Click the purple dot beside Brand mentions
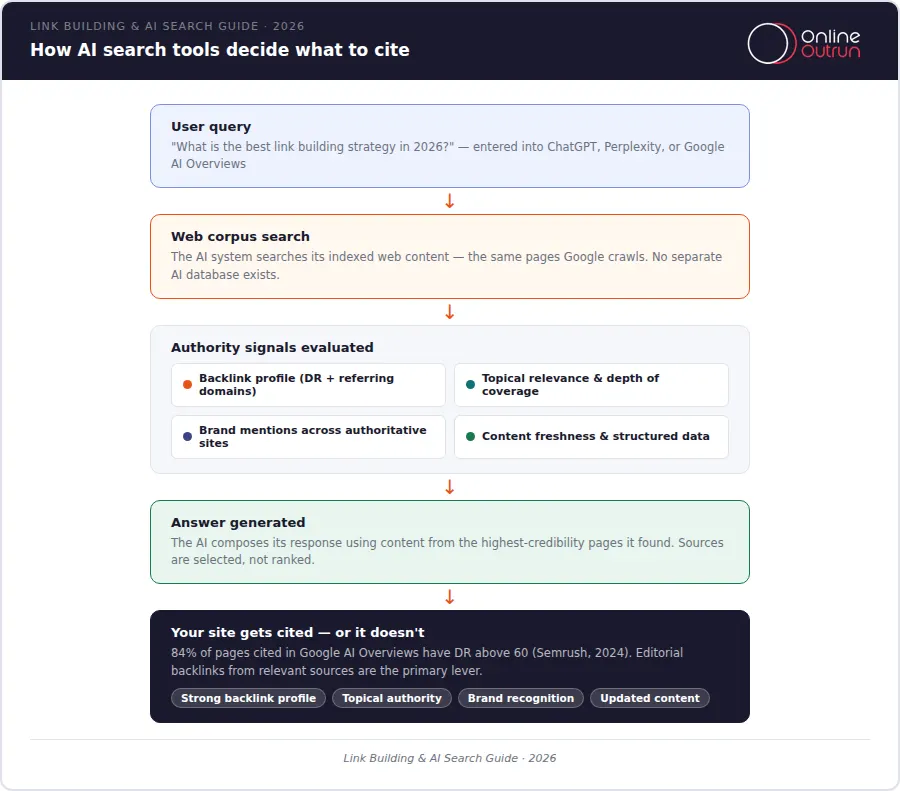900x791 pixels. 187,437
